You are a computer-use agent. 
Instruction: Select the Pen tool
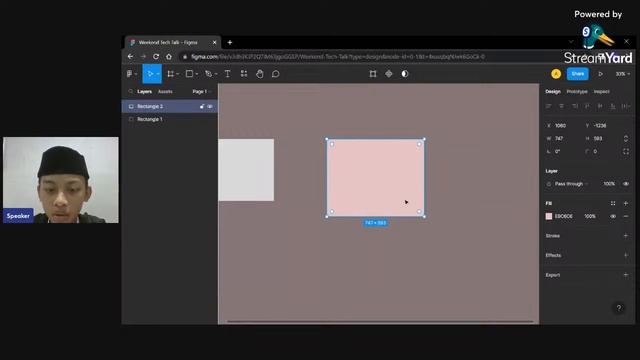[209, 74]
